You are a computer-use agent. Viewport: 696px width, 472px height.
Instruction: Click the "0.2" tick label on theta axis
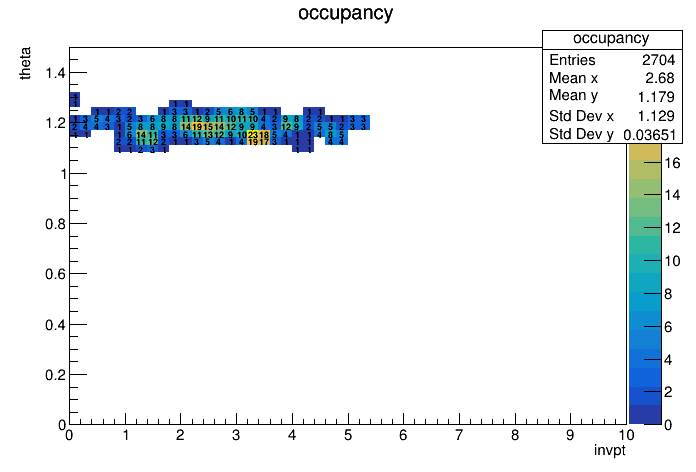click(55, 375)
